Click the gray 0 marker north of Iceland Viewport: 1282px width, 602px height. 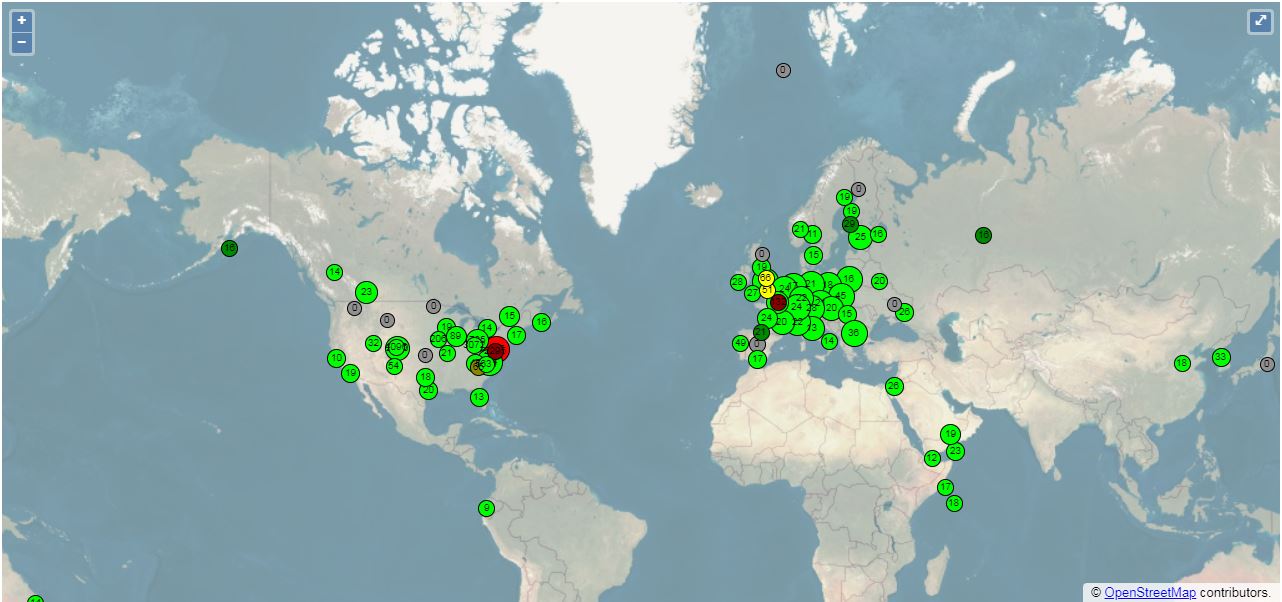(783, 70)
